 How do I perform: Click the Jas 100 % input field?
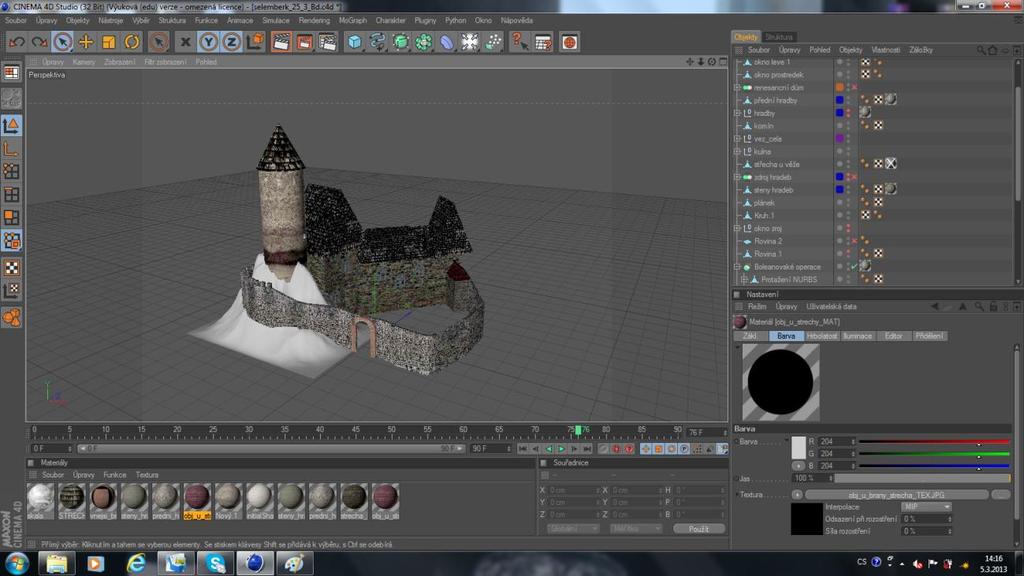point(813,479)
